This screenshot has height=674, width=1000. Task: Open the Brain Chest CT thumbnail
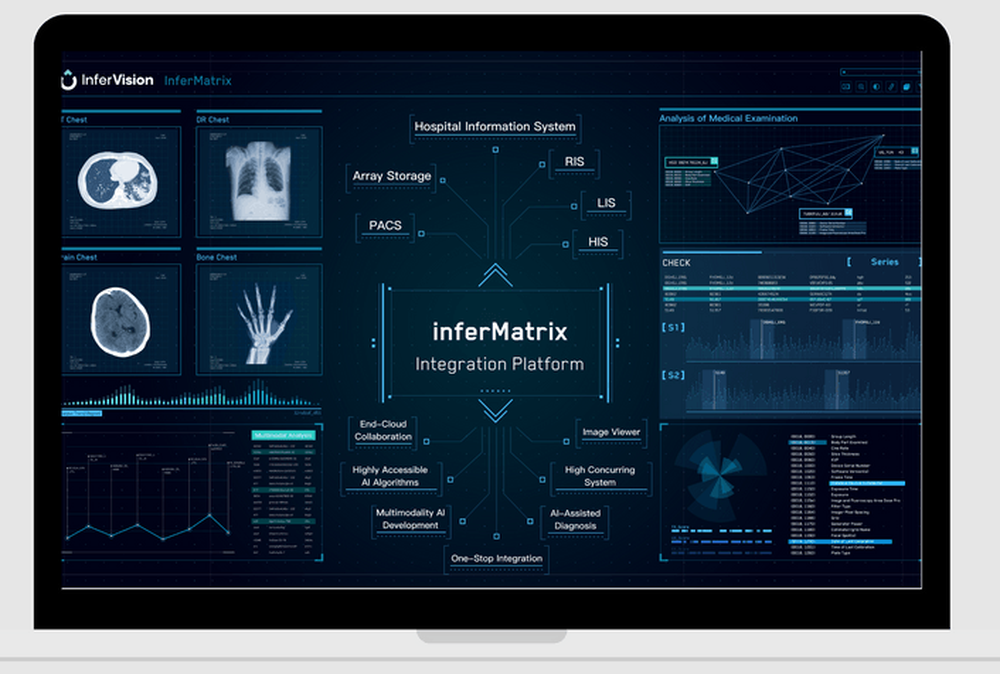(x=121, y=319)
